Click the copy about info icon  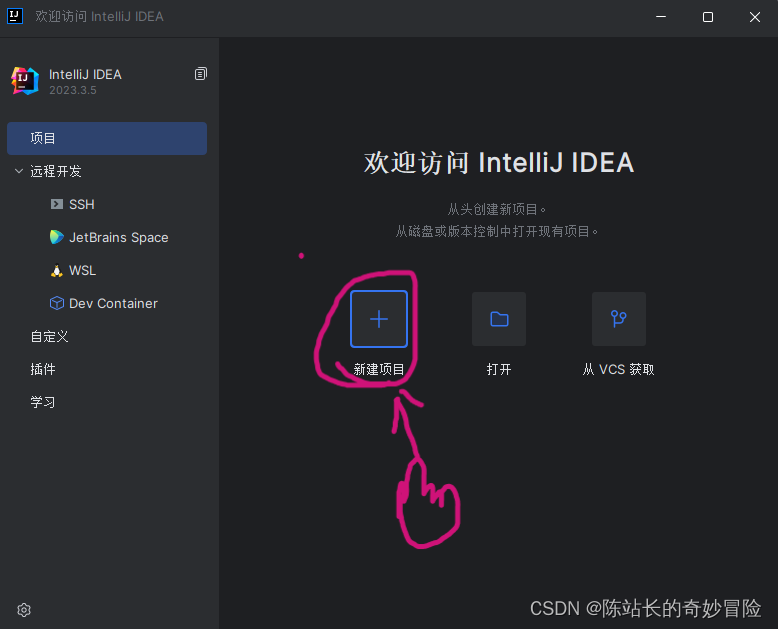click(x=200, y=74)
